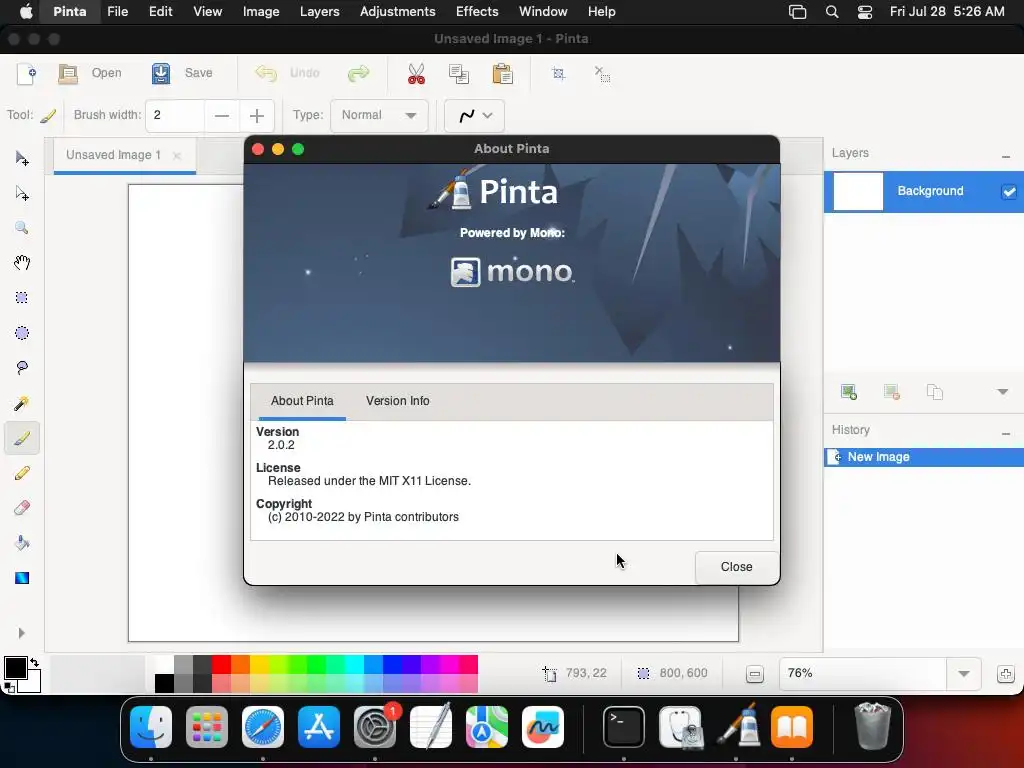This screenshot has height=768, width=1024.
Task: Open Layers panel toolbar overflow arrow
Action: (x=1002, y=392)
